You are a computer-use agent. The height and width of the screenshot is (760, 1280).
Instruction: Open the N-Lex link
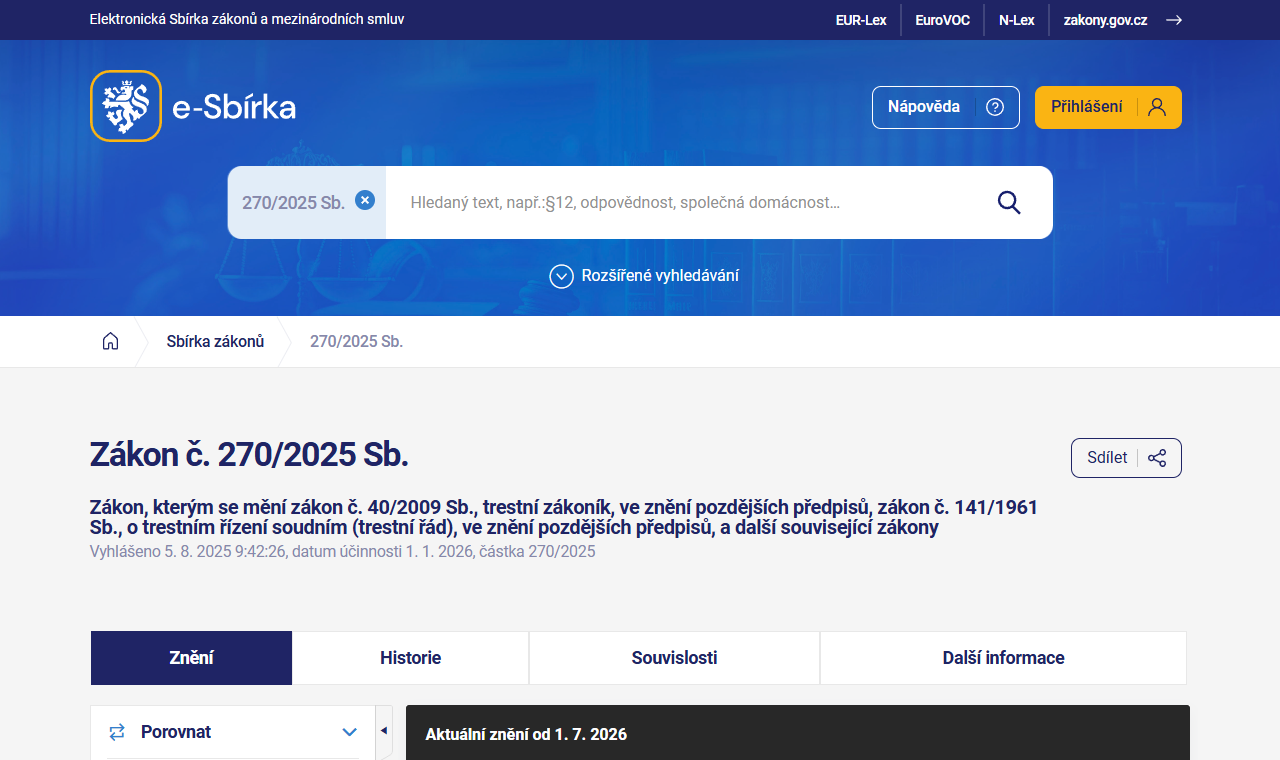point(1016,20)
